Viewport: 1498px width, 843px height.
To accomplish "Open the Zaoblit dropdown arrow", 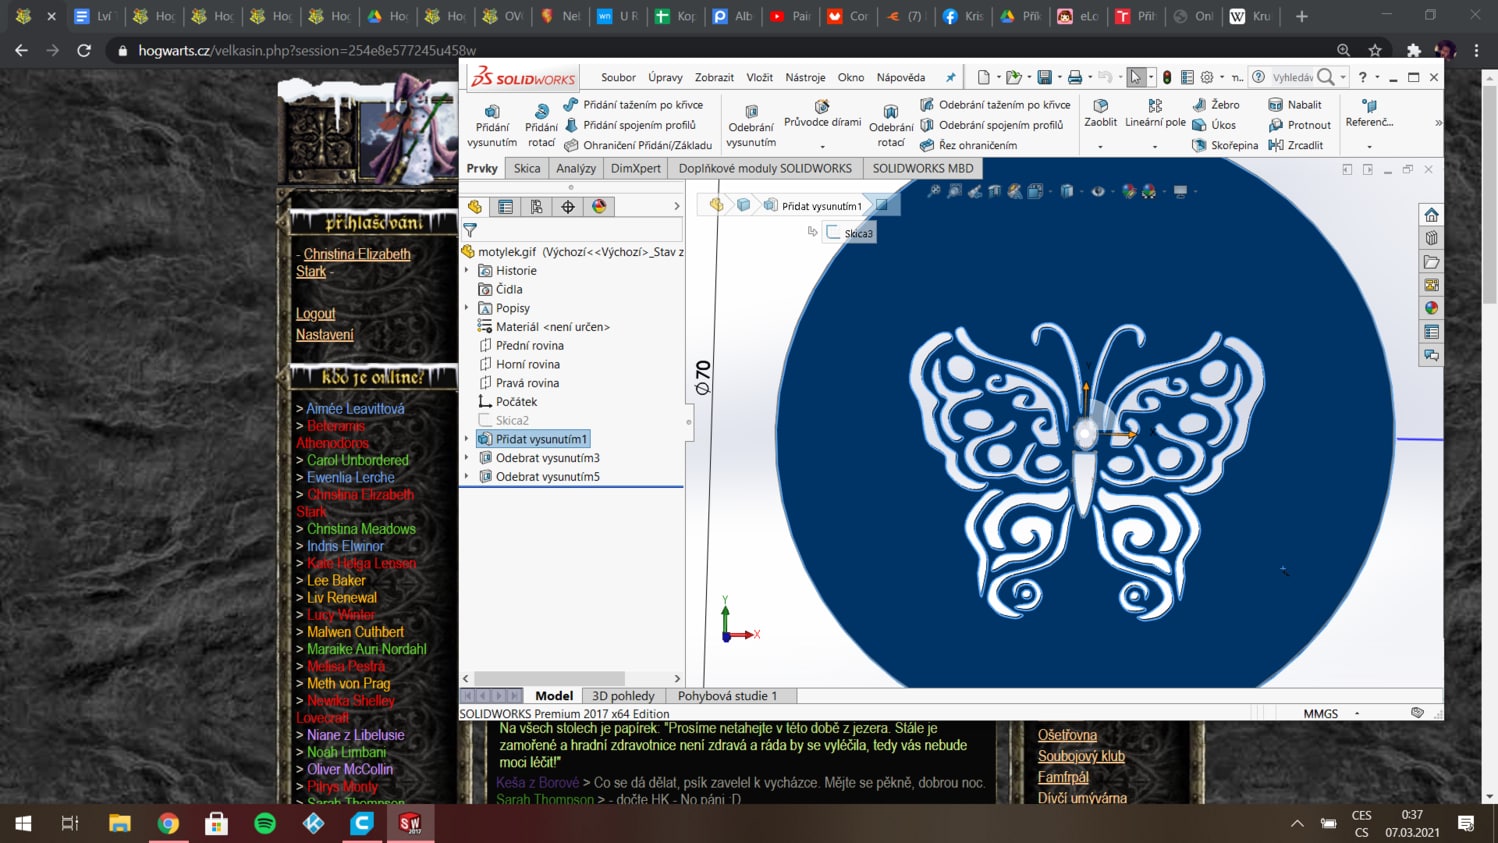I will click(x=1100, y=147).
